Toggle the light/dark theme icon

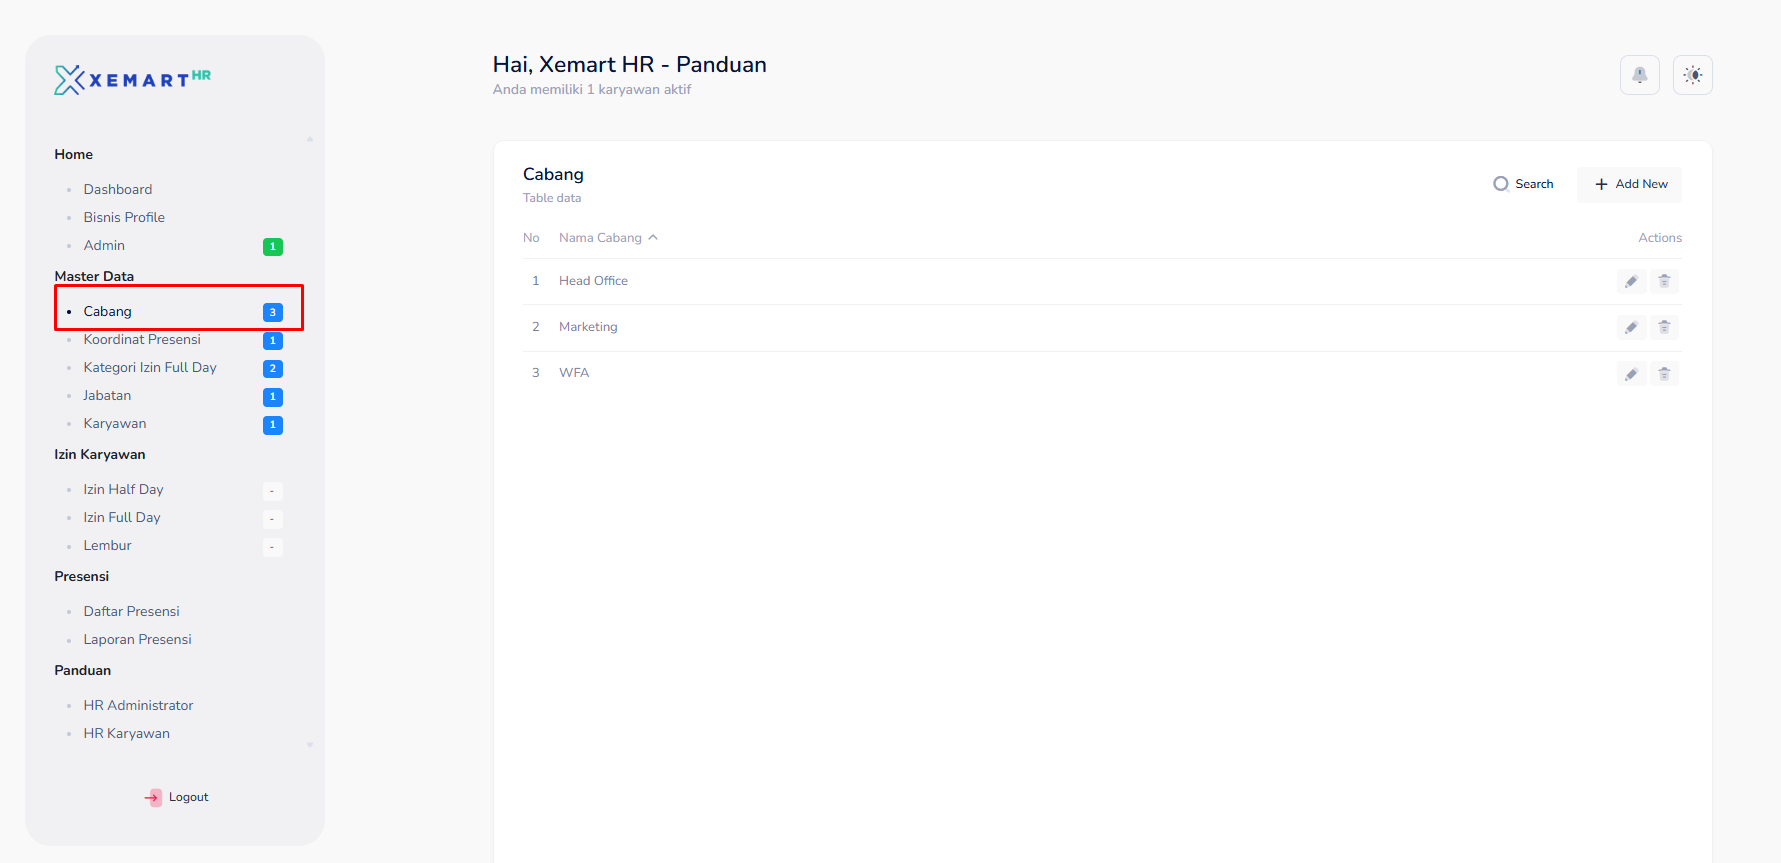click(1692, 75)
